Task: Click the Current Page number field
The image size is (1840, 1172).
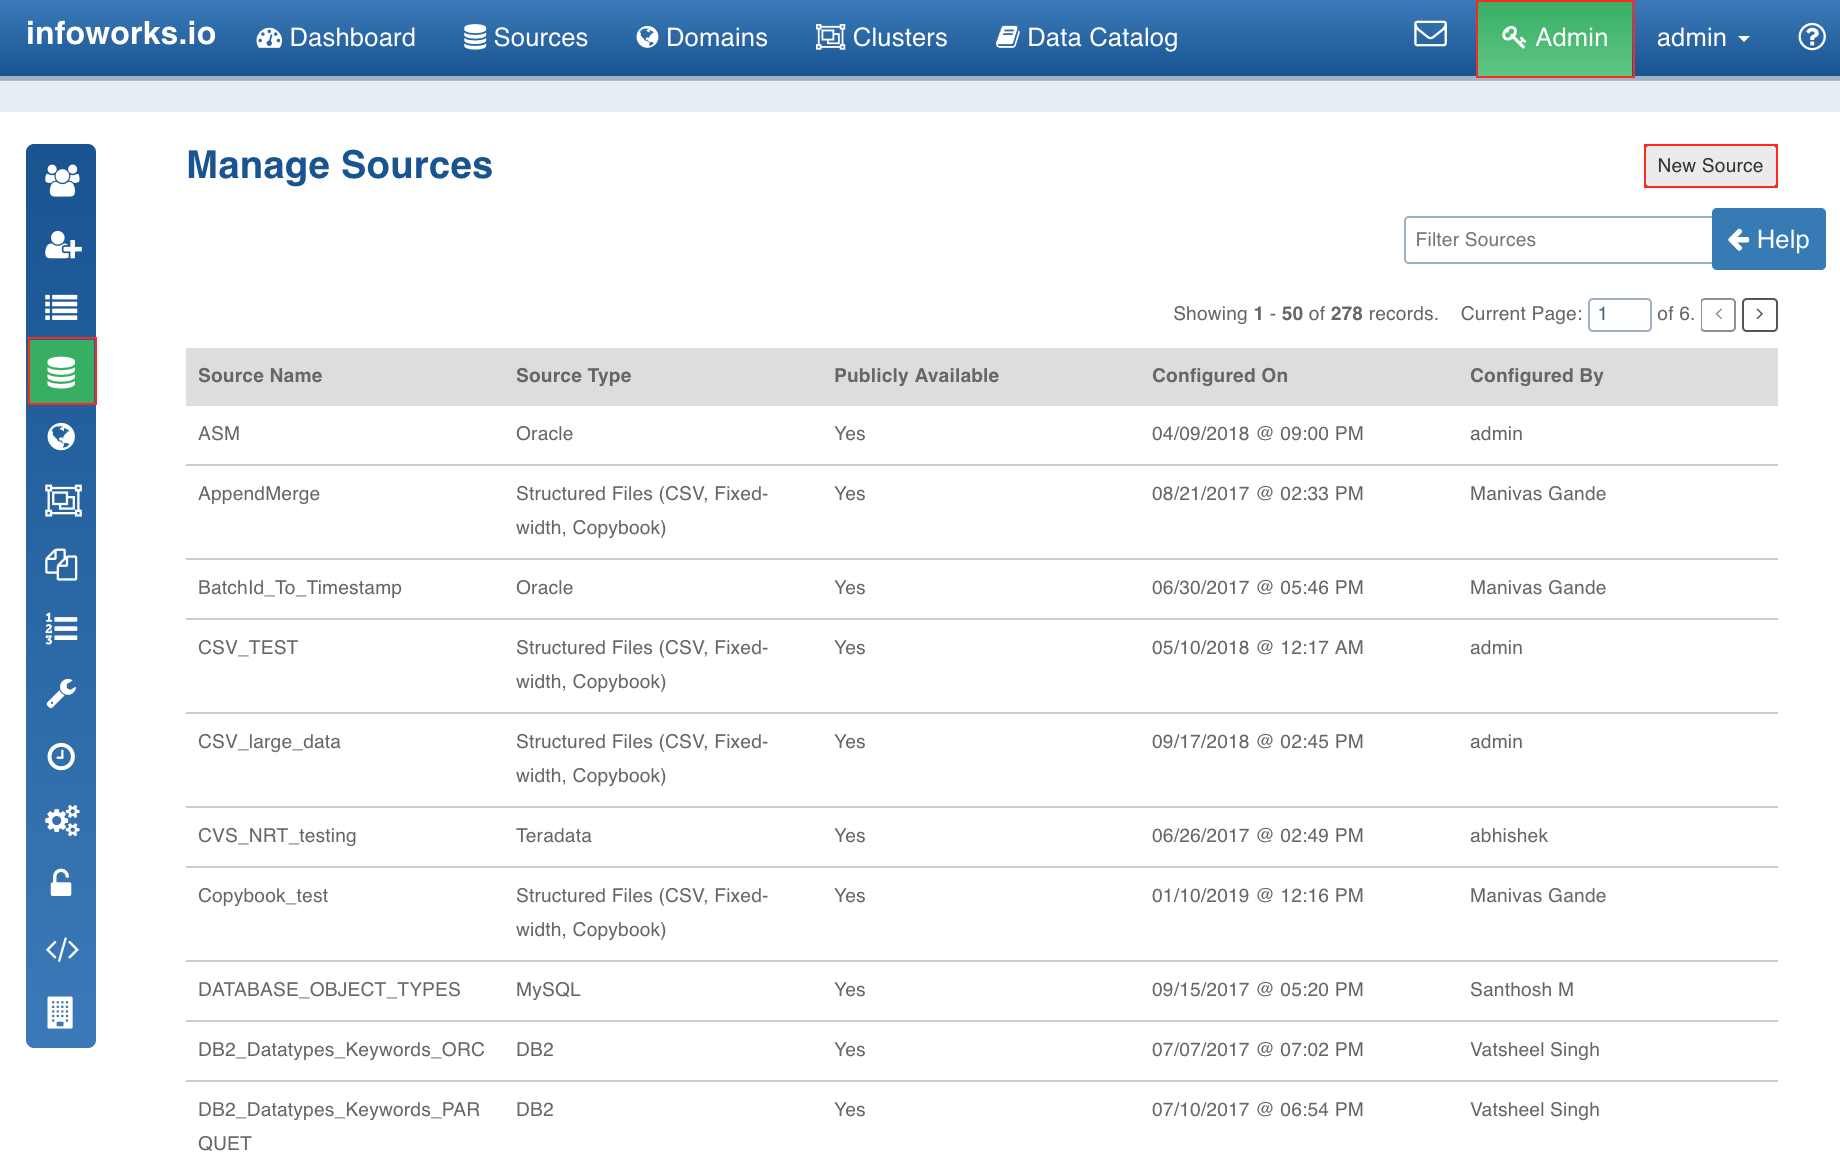Action: [x=1619, y=314]
